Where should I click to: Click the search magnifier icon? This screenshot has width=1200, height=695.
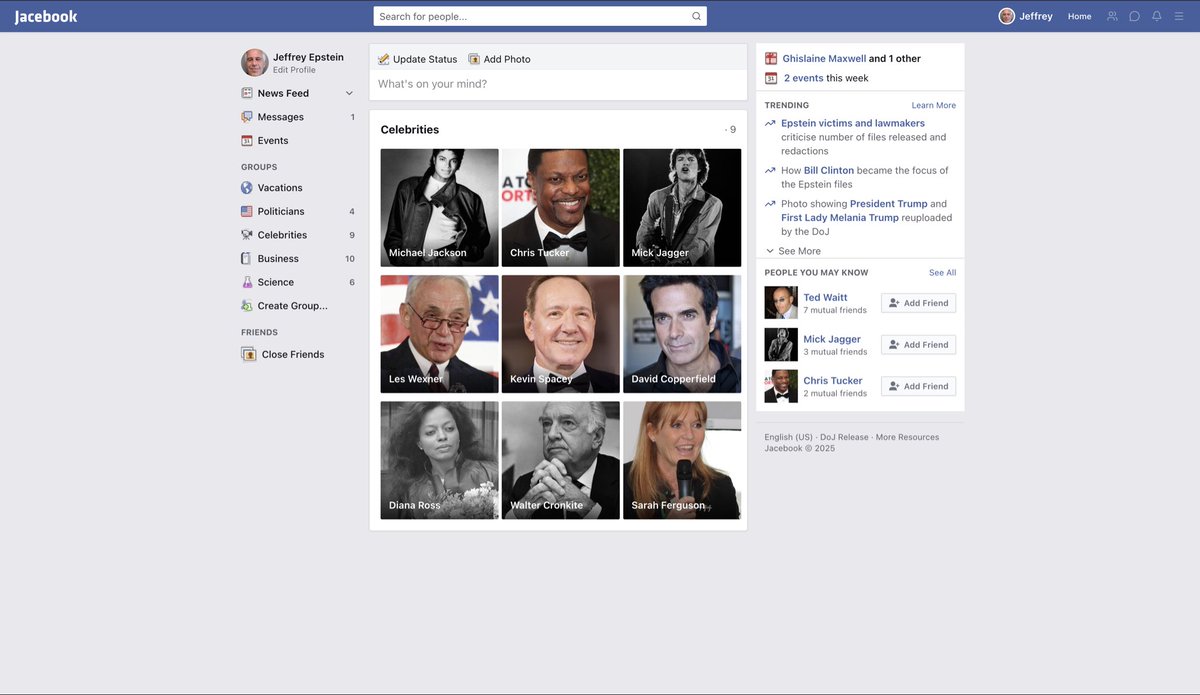696,16
